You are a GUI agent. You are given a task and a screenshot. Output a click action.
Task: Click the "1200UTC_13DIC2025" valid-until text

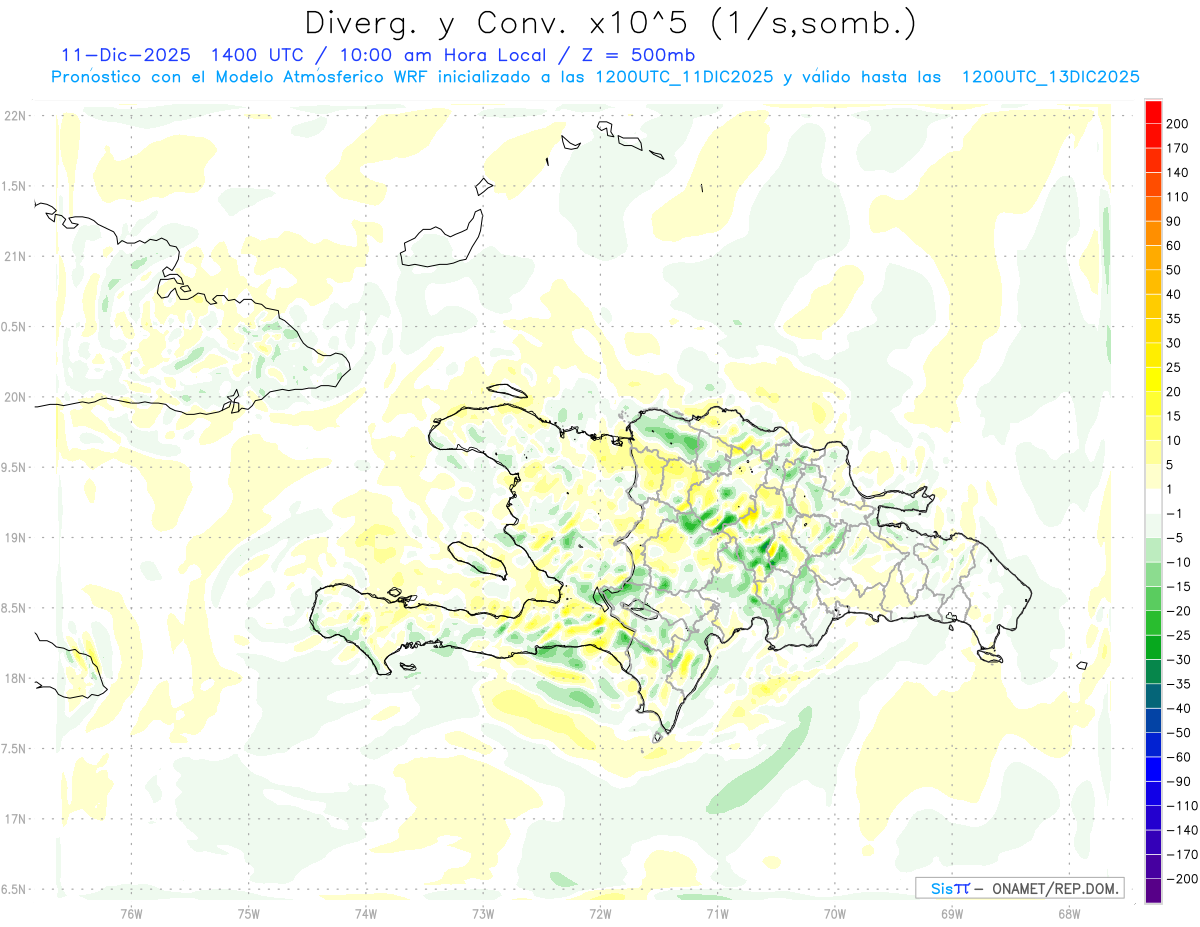(1050, 77)
